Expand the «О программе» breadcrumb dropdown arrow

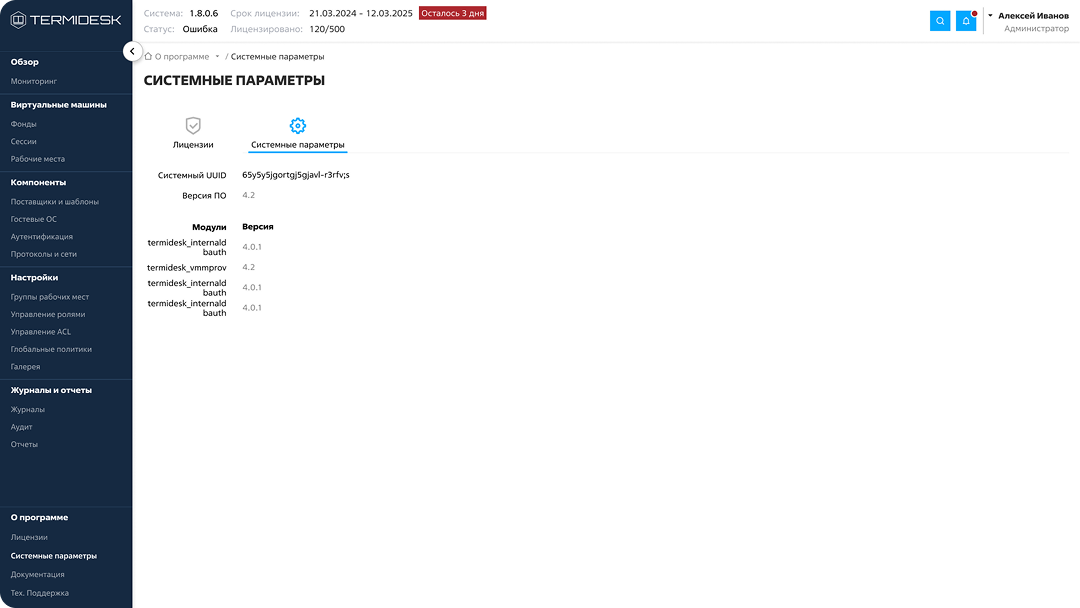point(217,57)
